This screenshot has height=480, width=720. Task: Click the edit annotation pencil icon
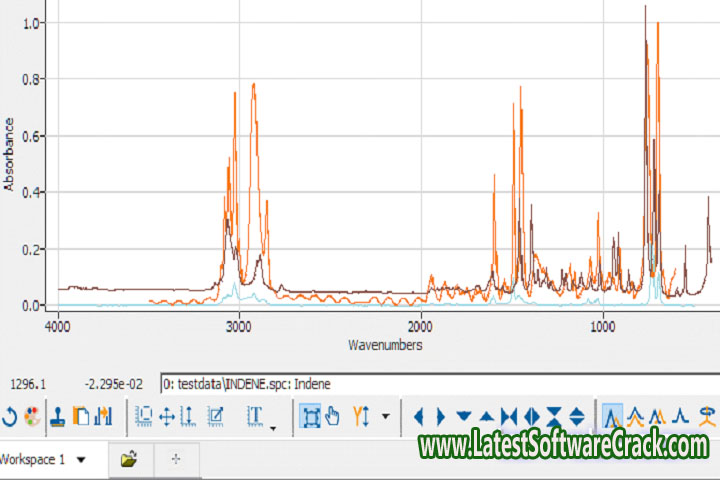coord(215,415)
